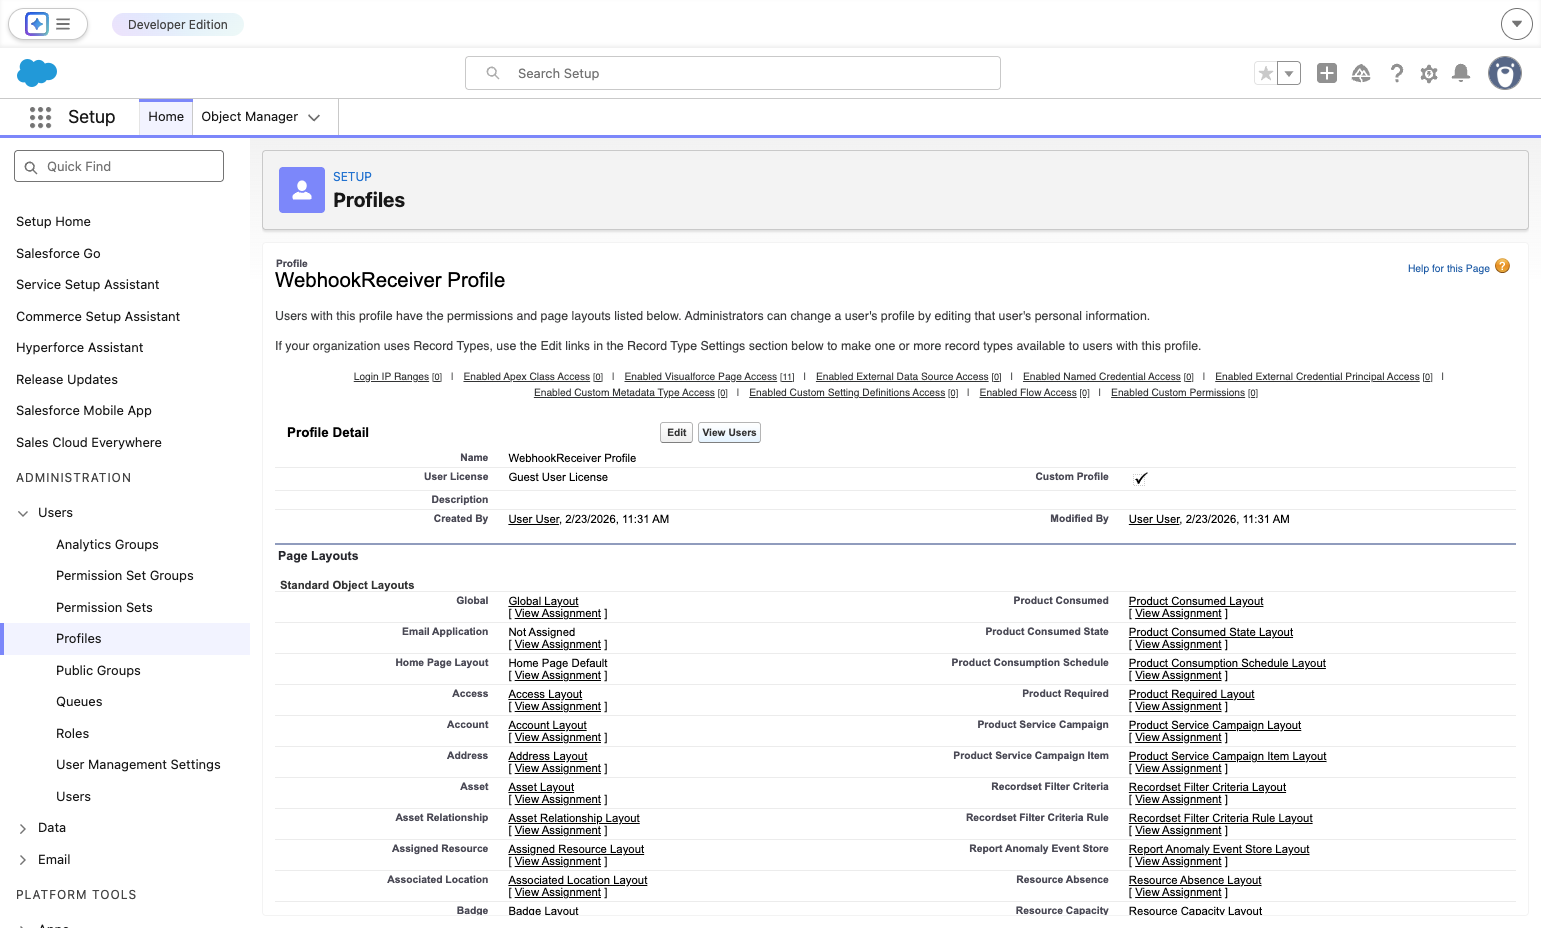Collapse the Users tree section
This screenshot has height=928, width=1541.
coord(23,513)
